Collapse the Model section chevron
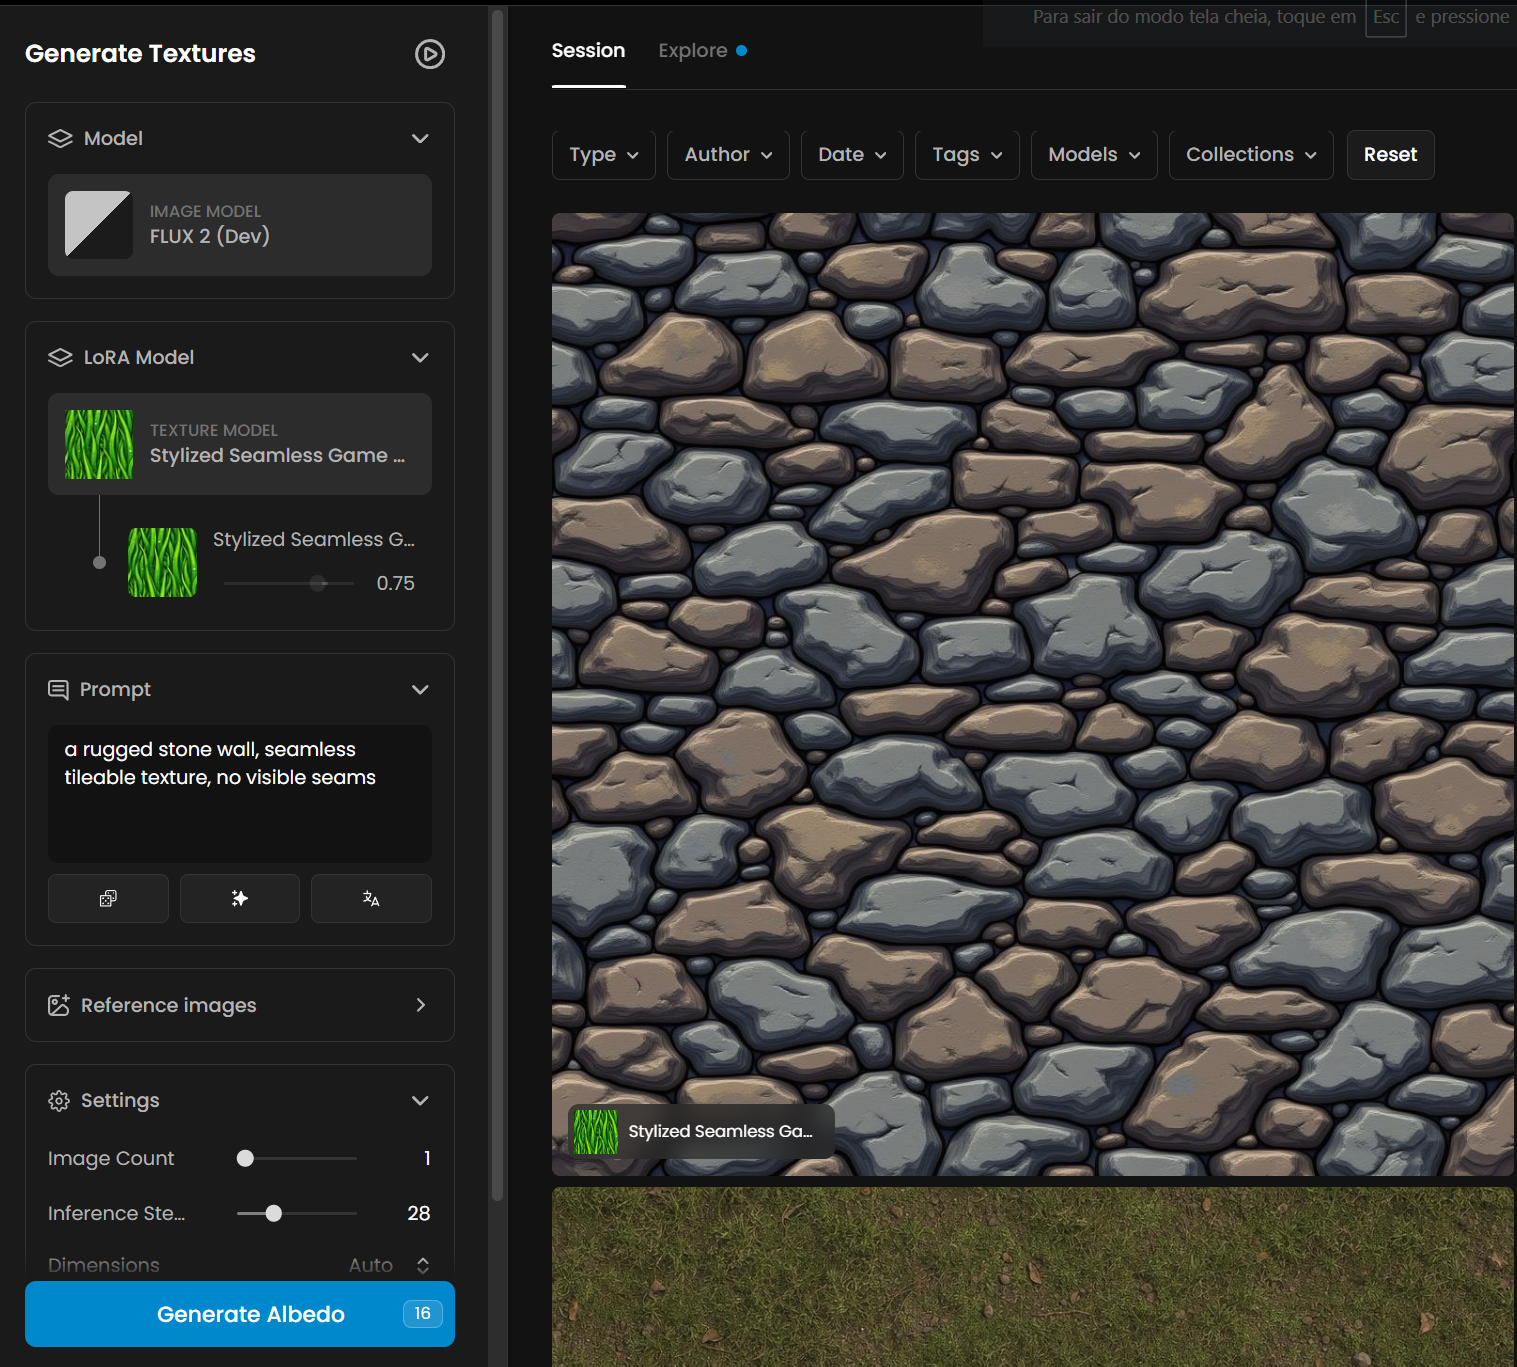Screen dimensions: 1517x1367 (420, 138)
